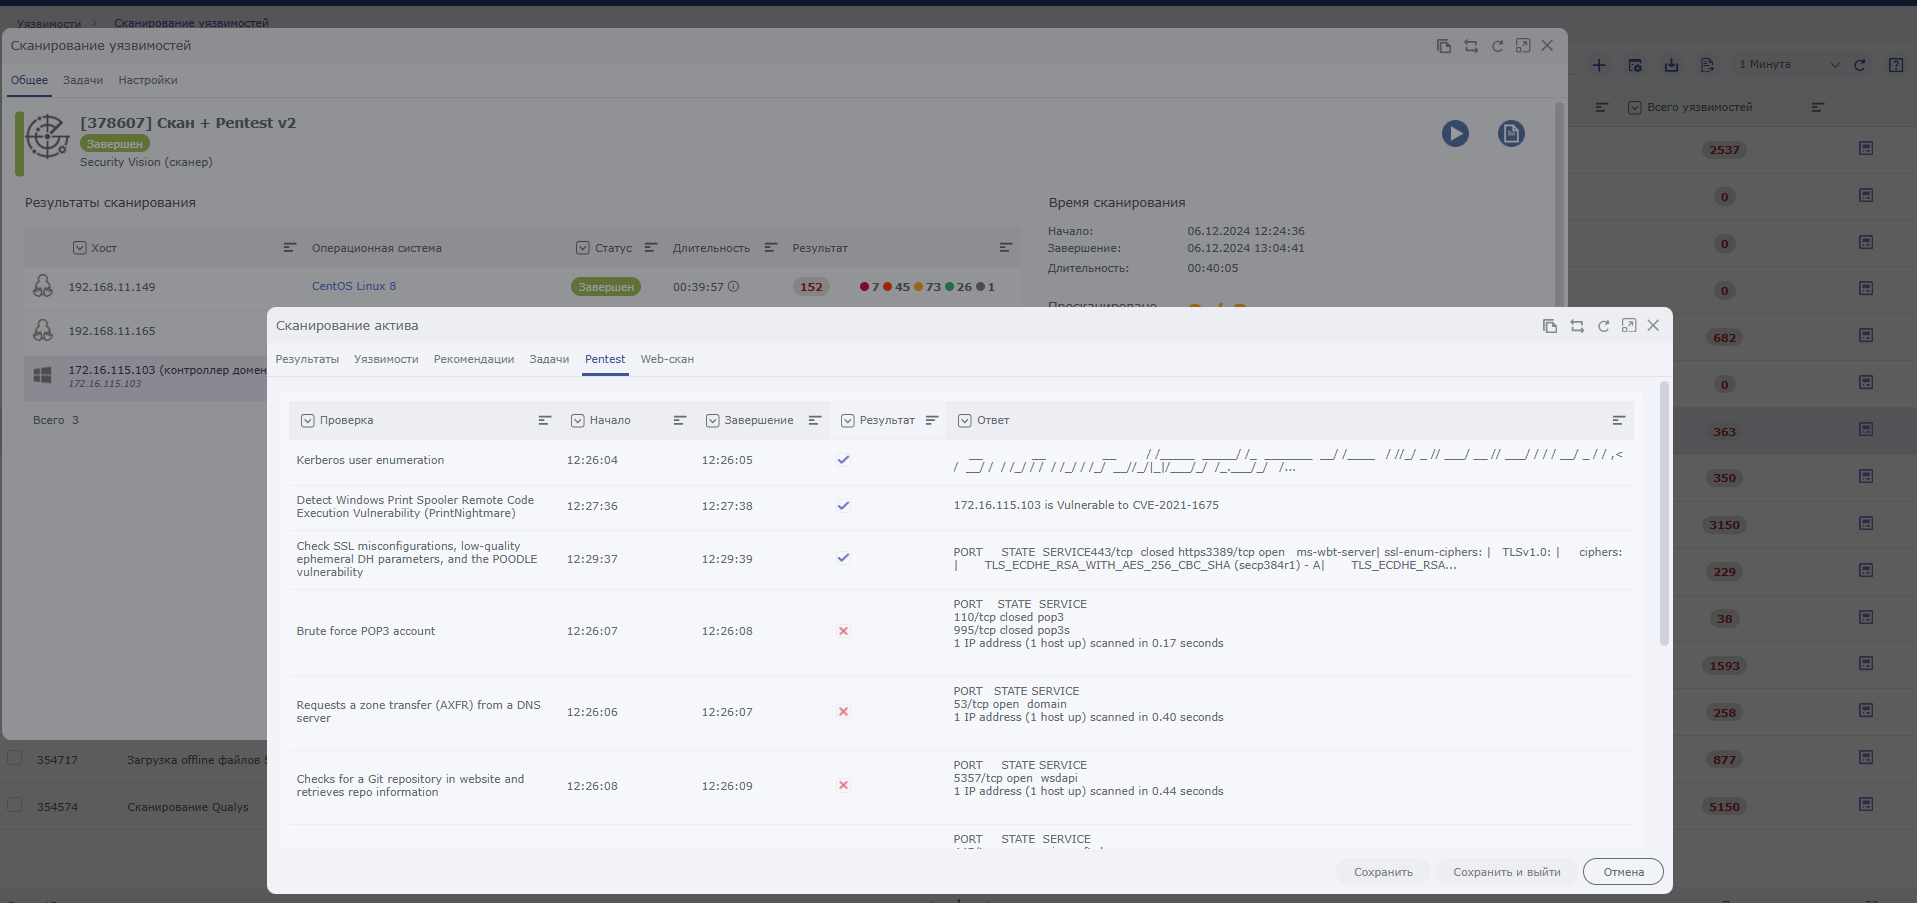
Task: Click the sort lines icon of Длительность column
Action: coord(771,248)
